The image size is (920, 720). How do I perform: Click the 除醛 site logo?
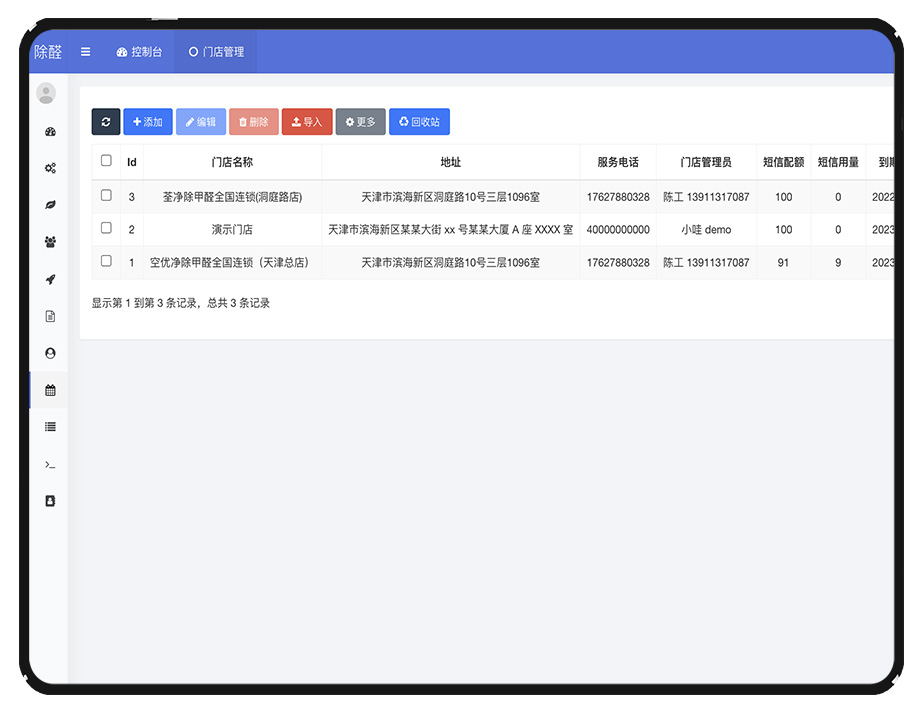click(48, 52)
